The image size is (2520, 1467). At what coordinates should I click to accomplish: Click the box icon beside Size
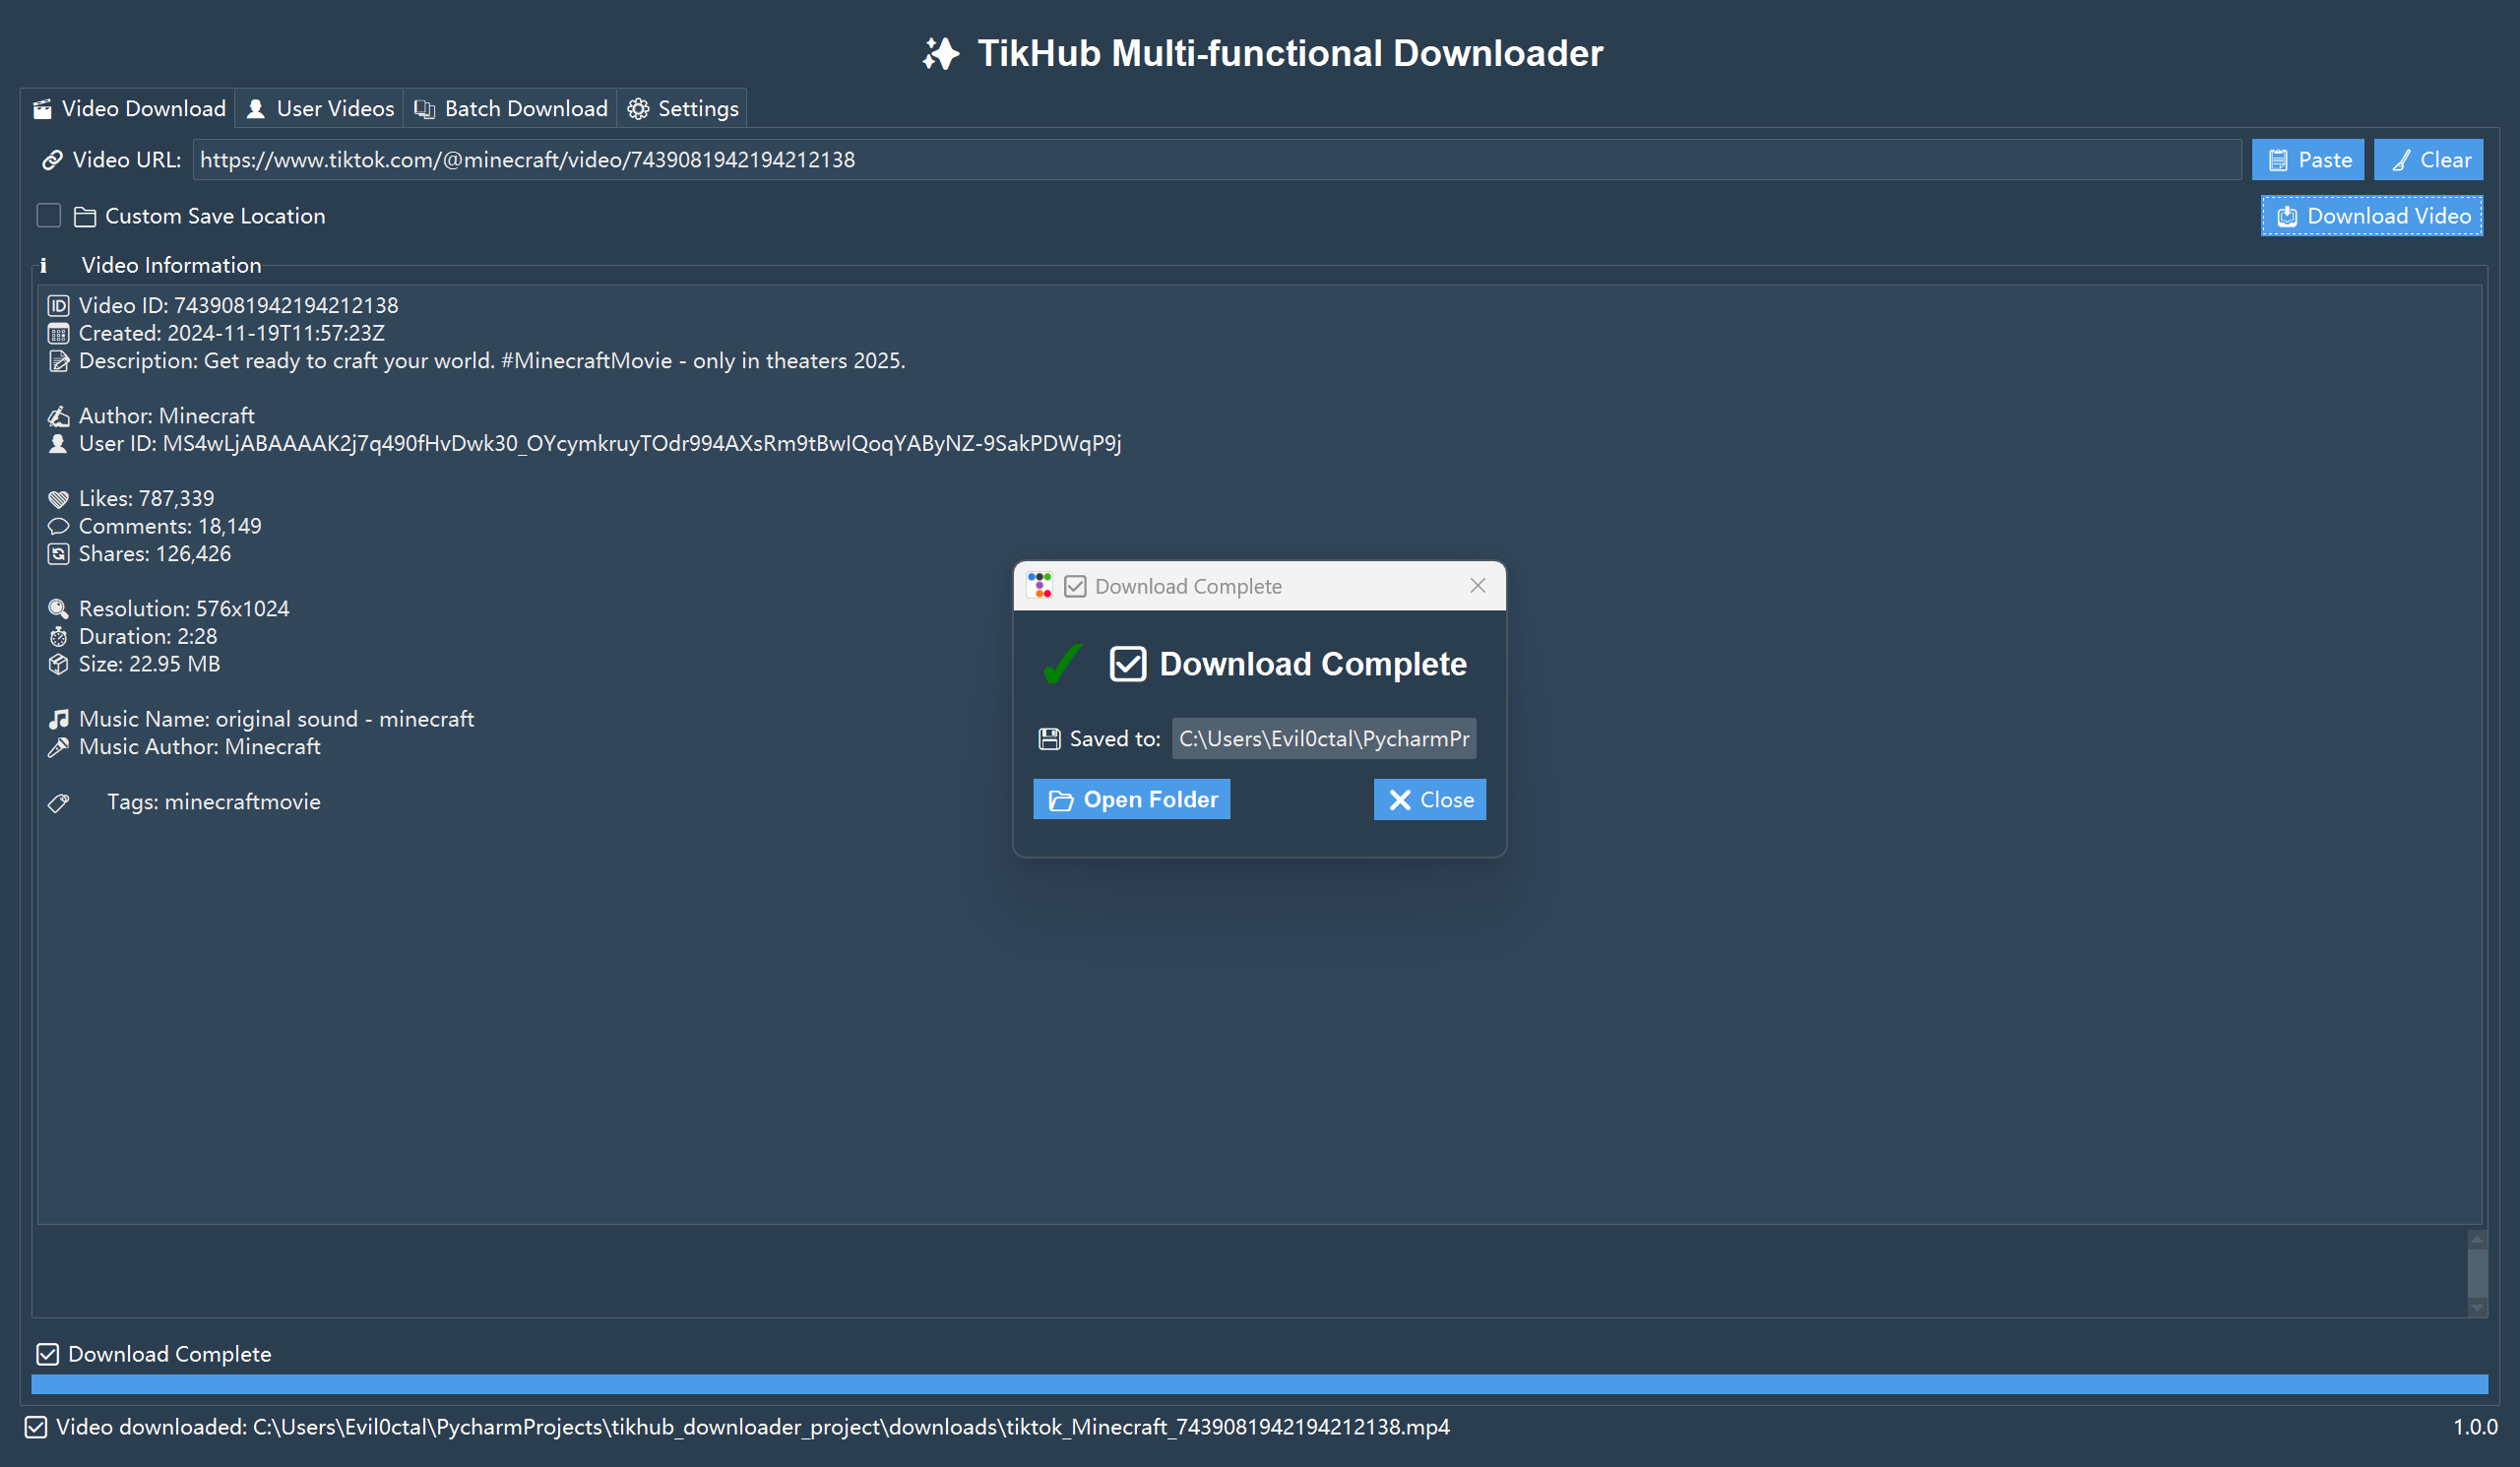[59, 664]
